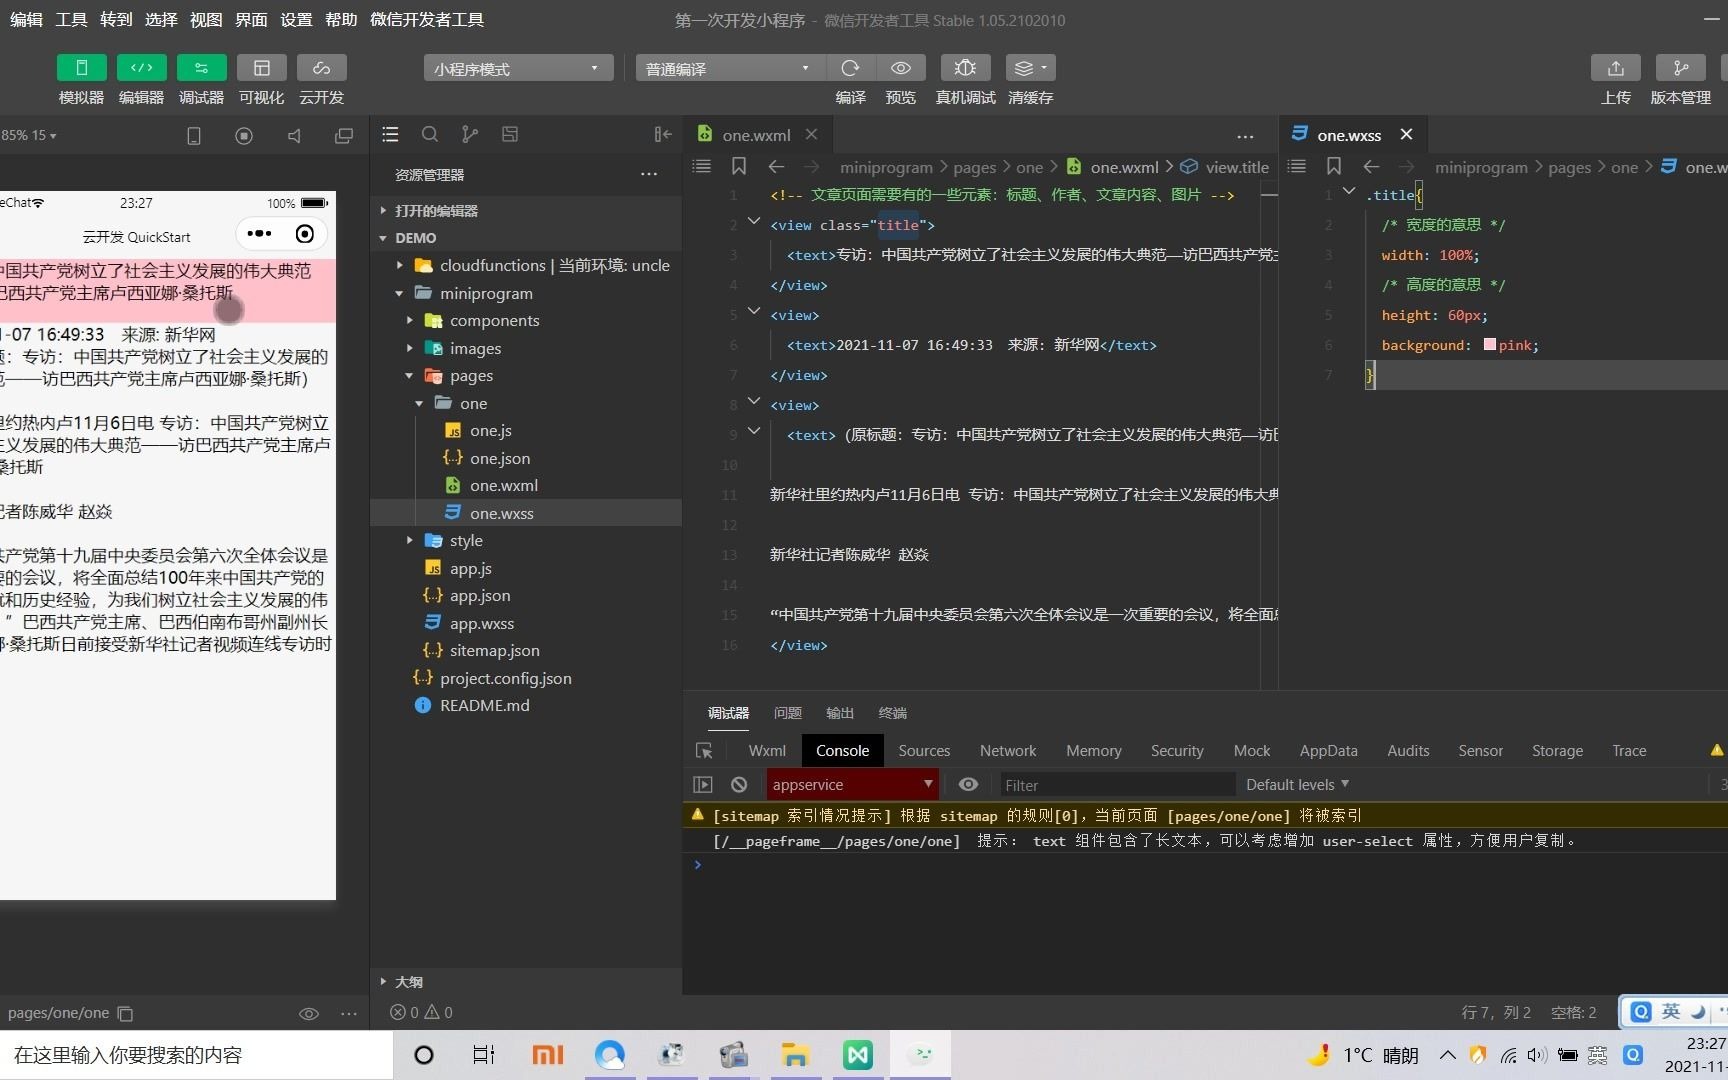
Task: Toggle the editor panel button
Action: [x=141, y=67]
